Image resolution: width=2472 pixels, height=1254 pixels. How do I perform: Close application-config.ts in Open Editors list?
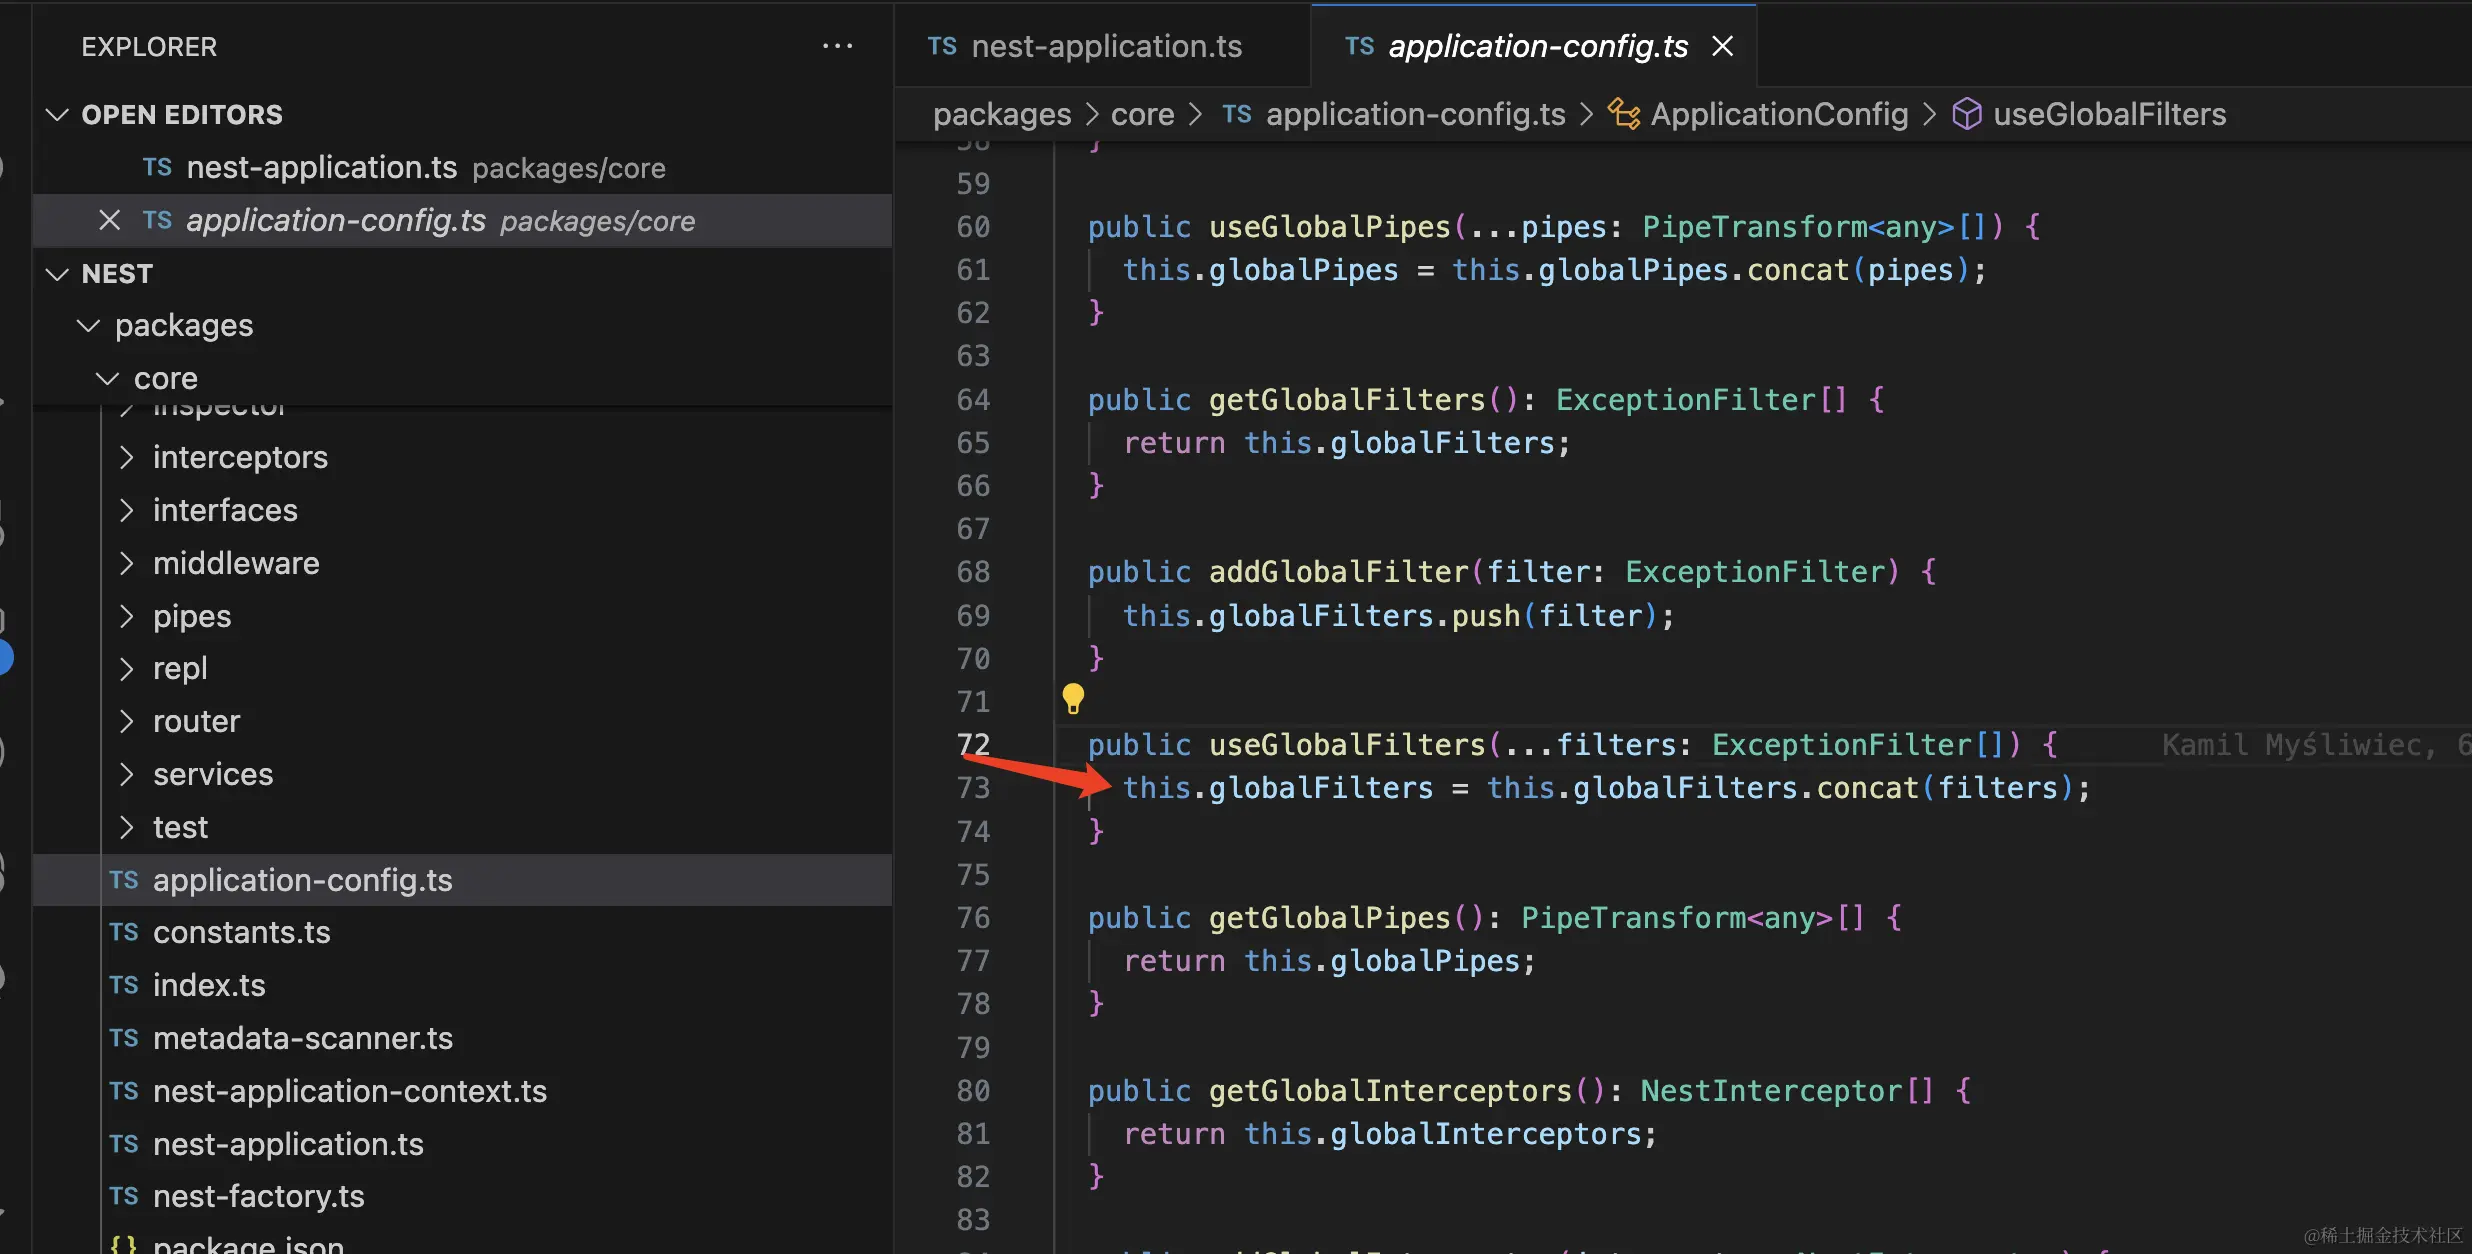click(110, 221)
